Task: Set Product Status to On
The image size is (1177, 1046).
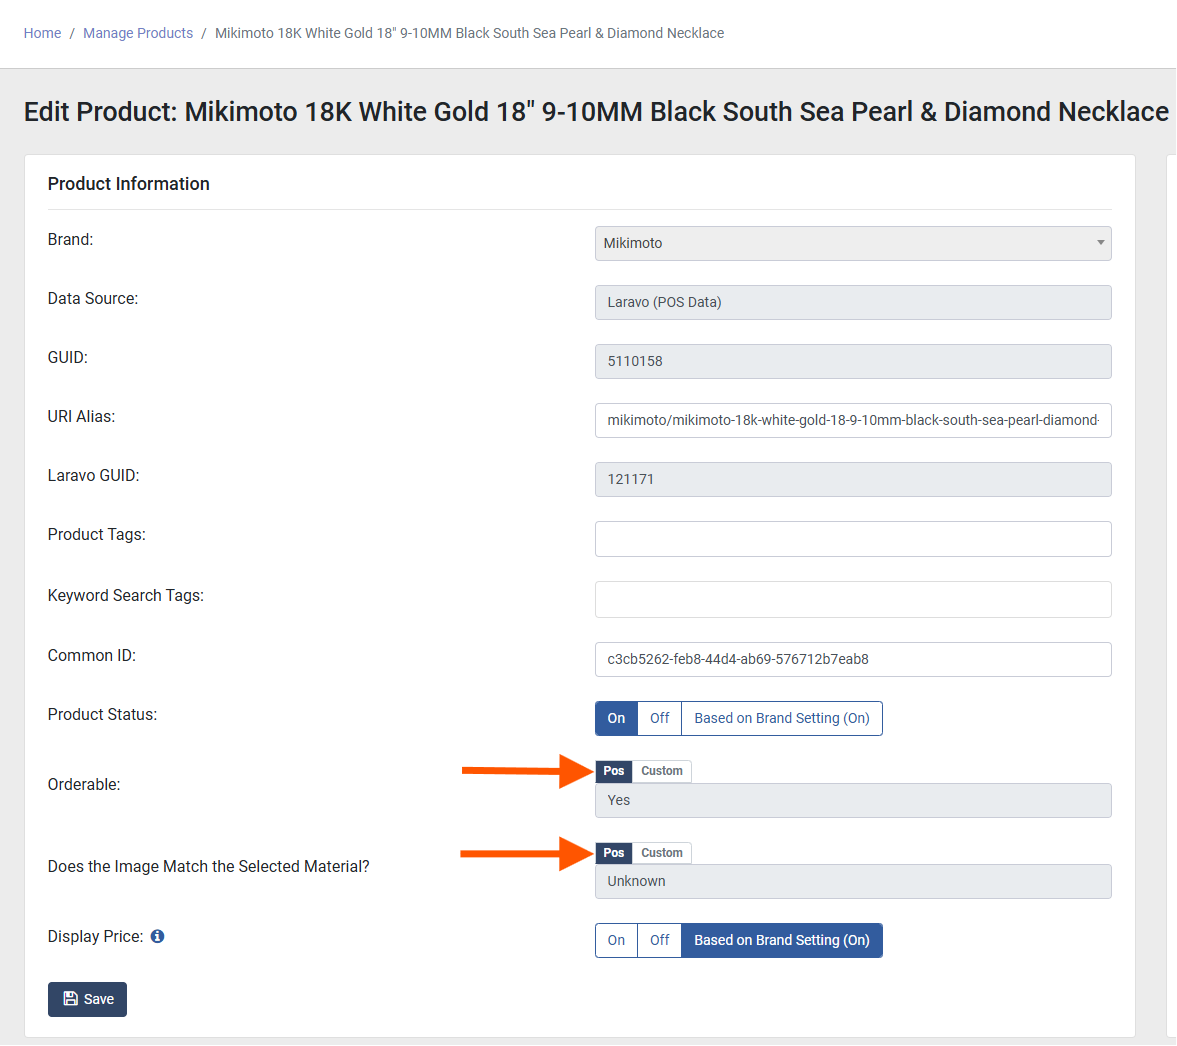Action: pyautogui.click(x=616, y=719)
